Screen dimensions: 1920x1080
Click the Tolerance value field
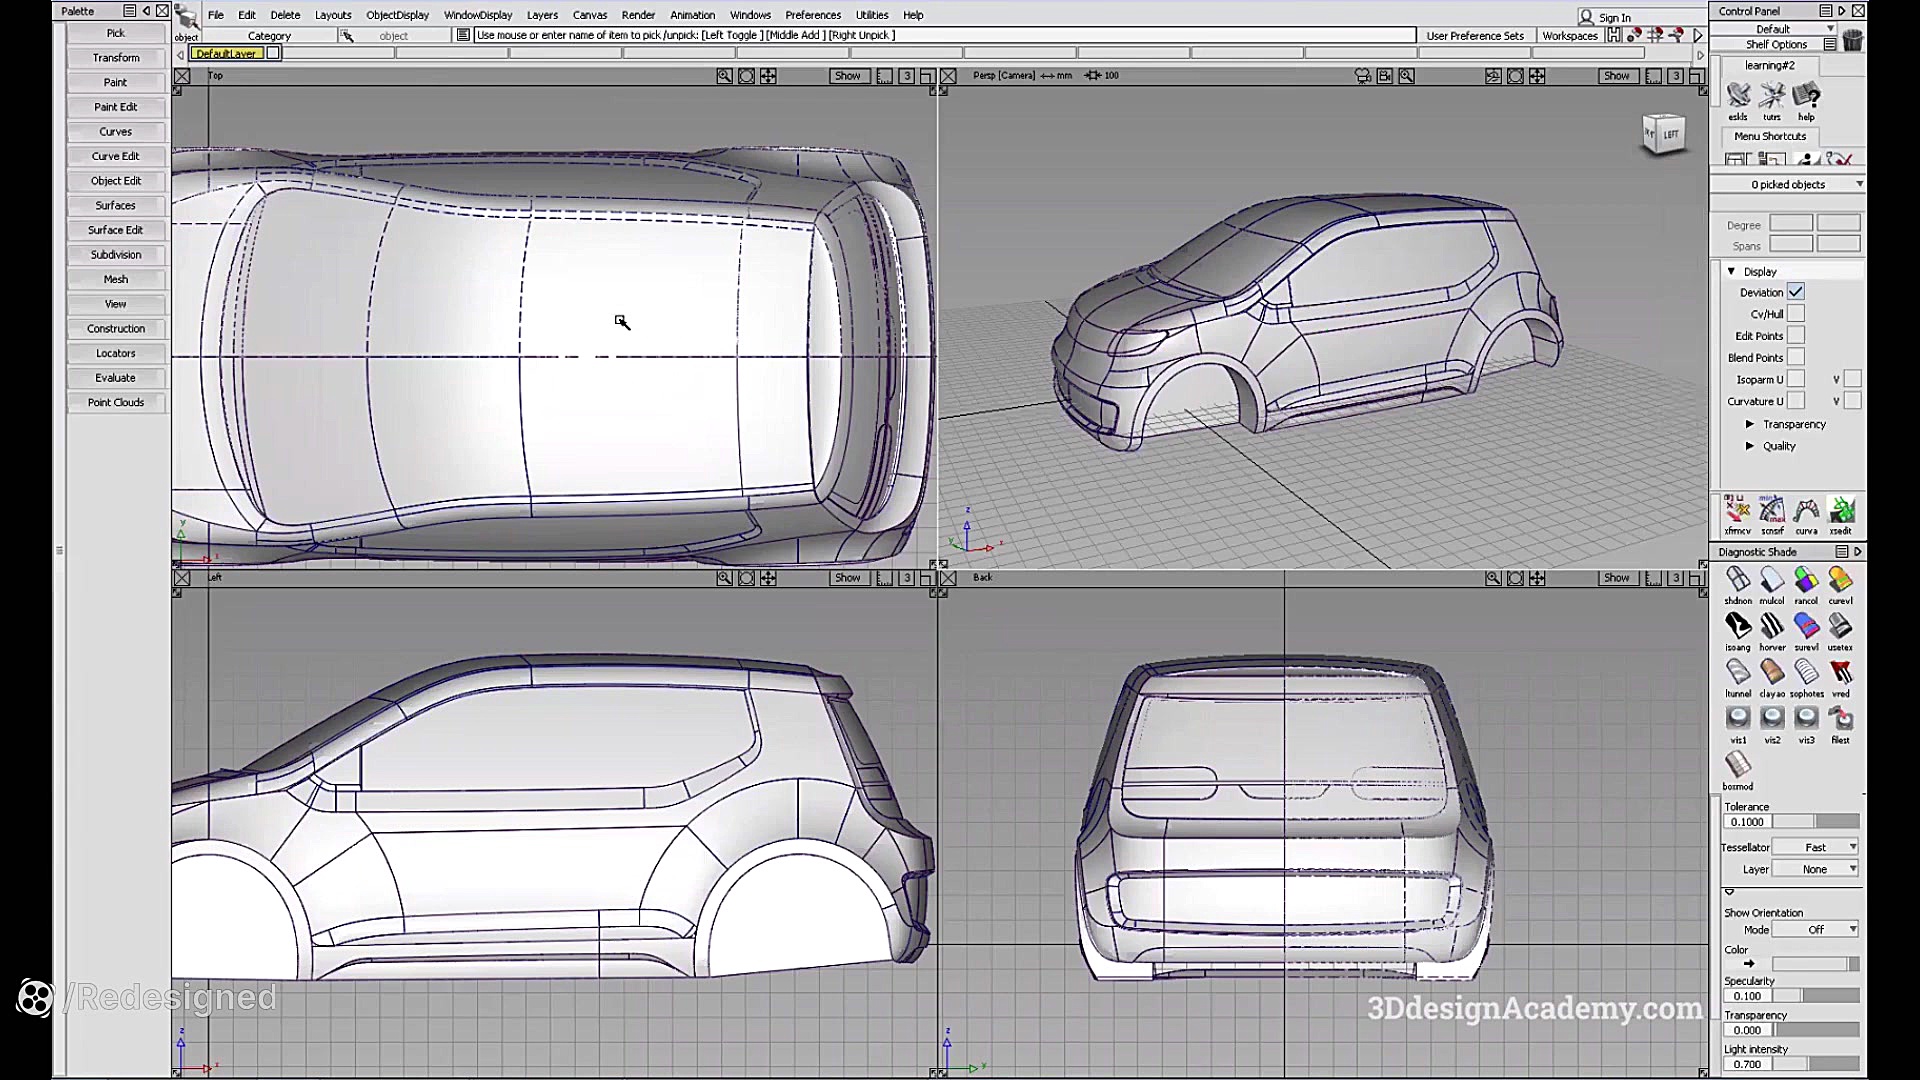click(x=1747, y=822)
